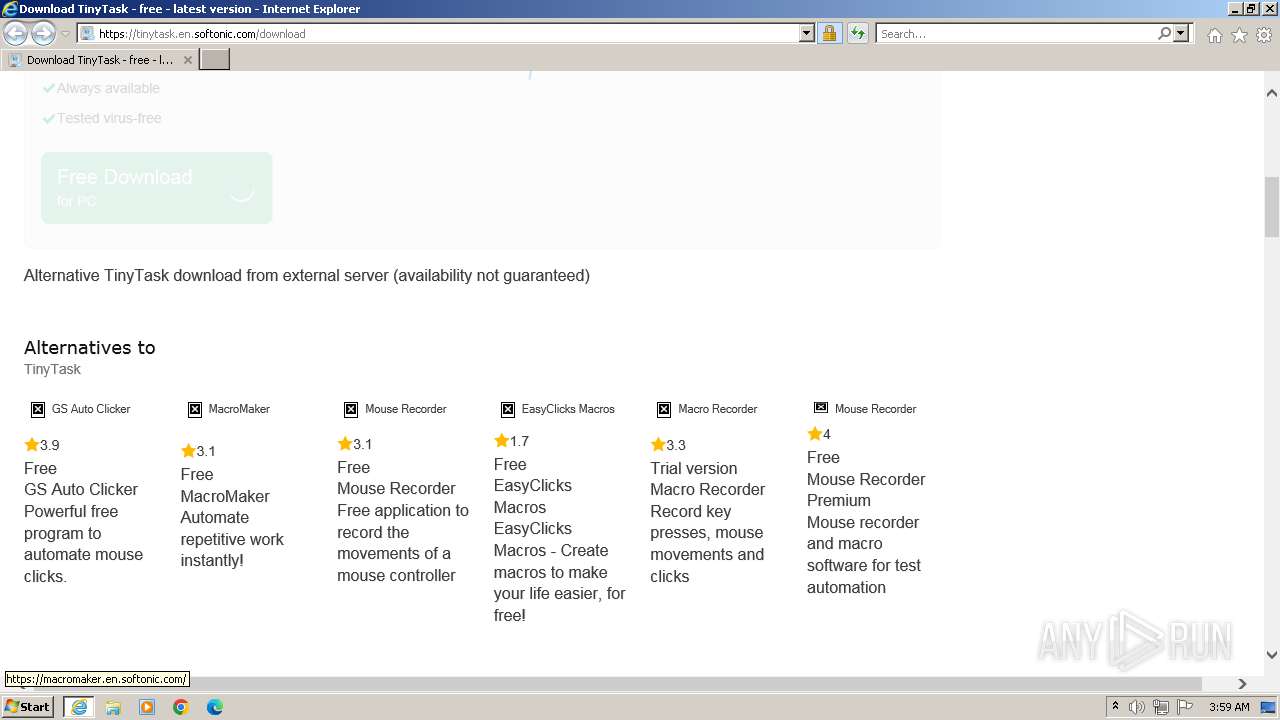Close the Download TinyTask tab
1280x720 pixels.
pos(187,60)
